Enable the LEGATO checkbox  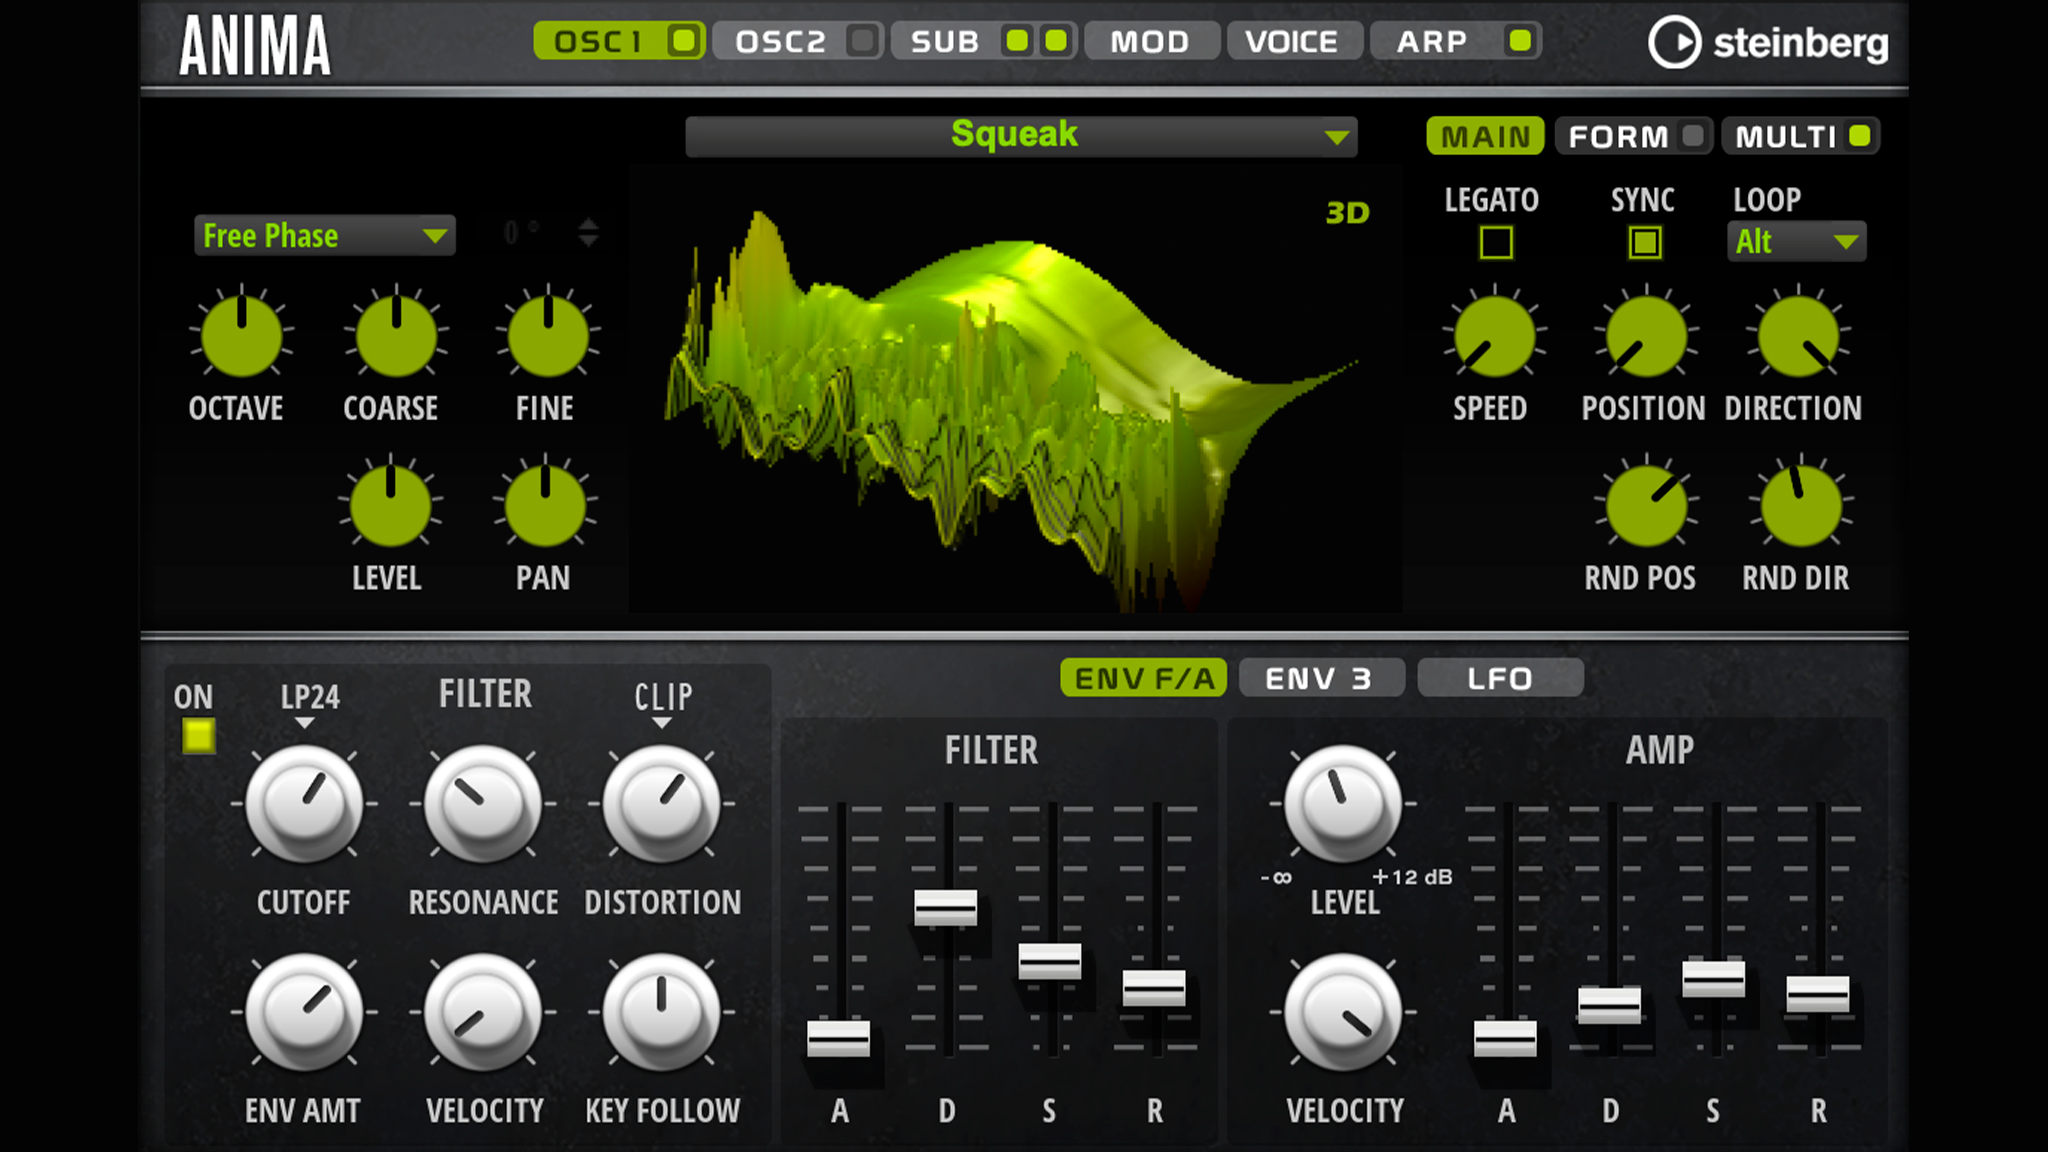(1496, 243)
